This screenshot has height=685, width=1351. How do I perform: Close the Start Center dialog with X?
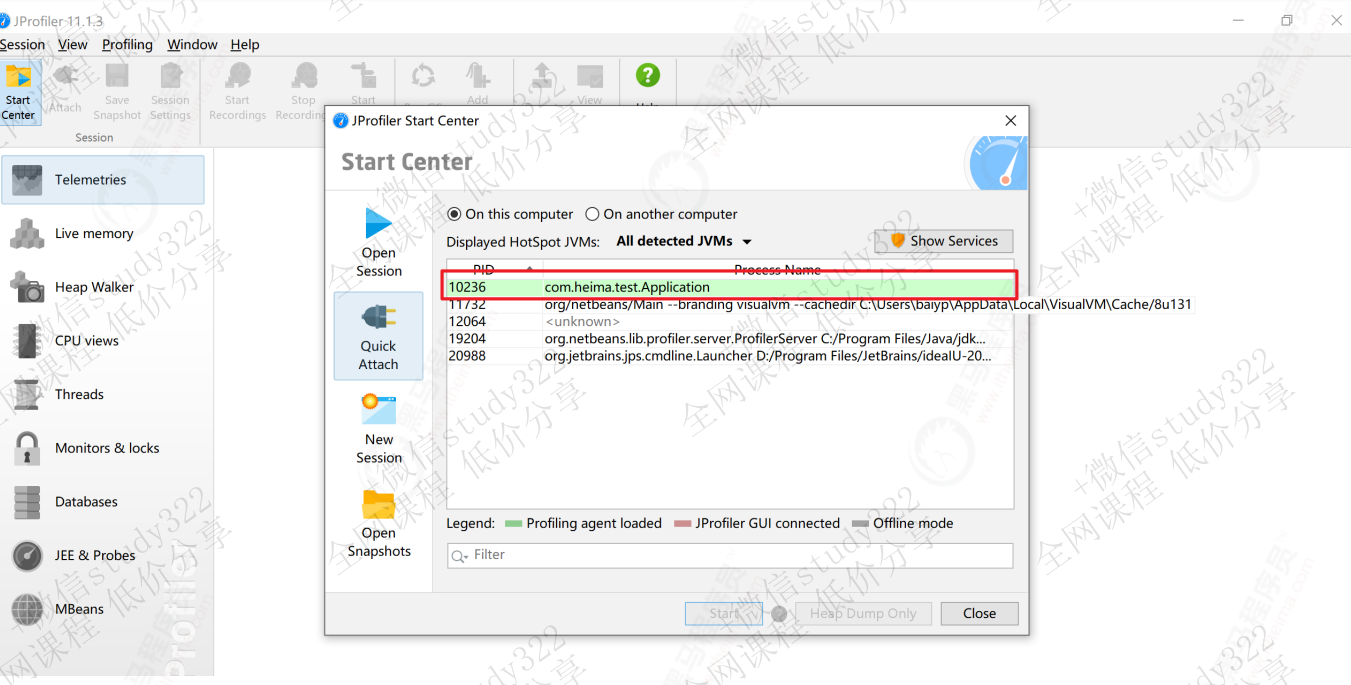point(1010,120)
